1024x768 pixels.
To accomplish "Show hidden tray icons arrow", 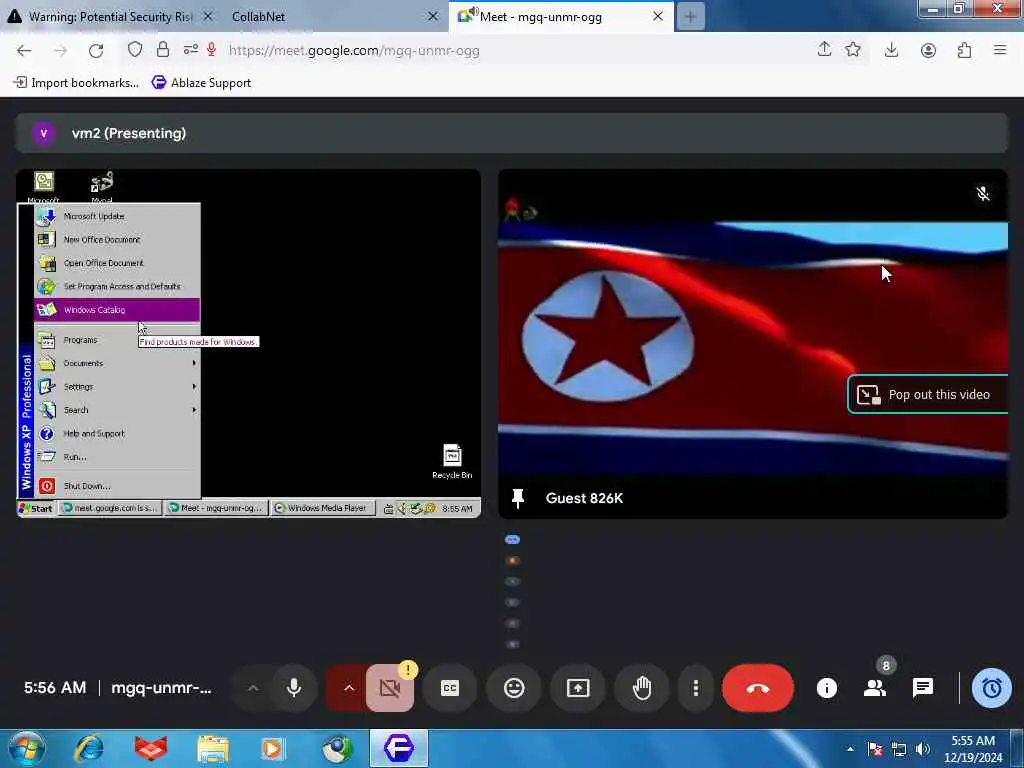I will [x=850, y=749].
